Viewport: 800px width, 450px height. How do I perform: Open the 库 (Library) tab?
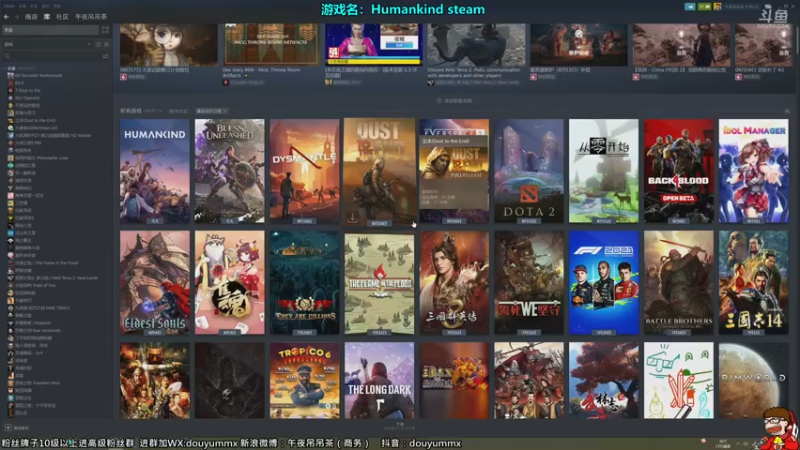(x=47, y=17)
